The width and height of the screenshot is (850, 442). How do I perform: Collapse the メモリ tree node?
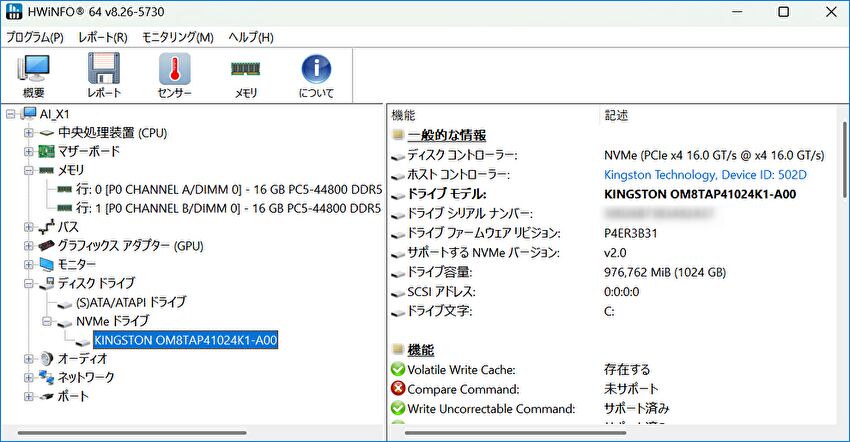[29, 170]
